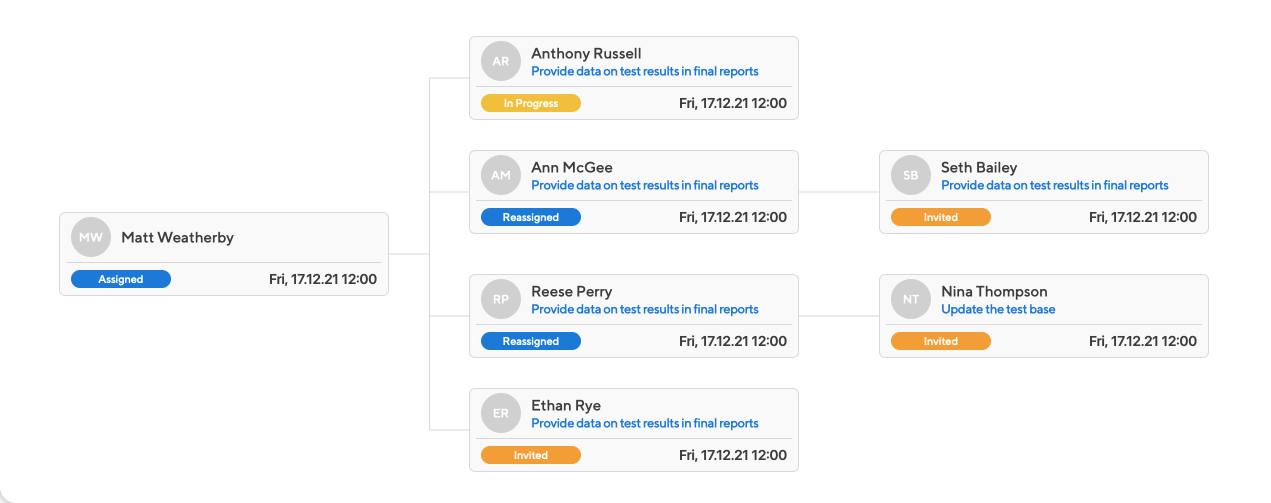Click Ann McGee's Reassigned status badge
Image resolution: width=1271 pixels, height=503 pixels.
531,217
